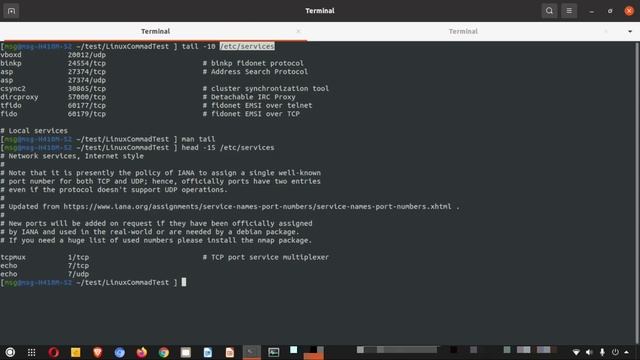Open the volume tray icon
This screenshot has width=640, height=360.
tap(589, 352)
